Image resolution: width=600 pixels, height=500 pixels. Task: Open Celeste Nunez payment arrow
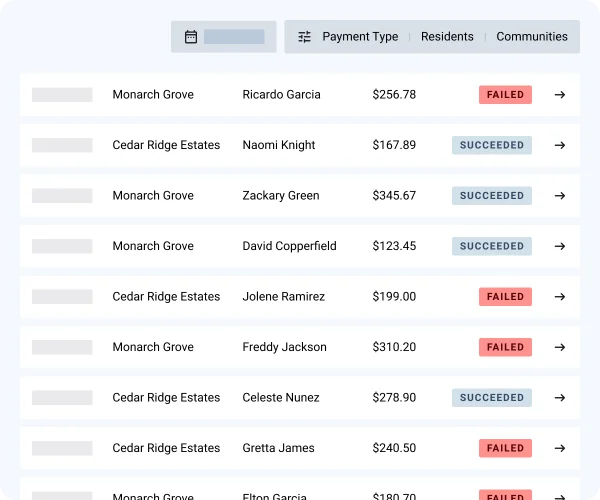coord(560,398)
